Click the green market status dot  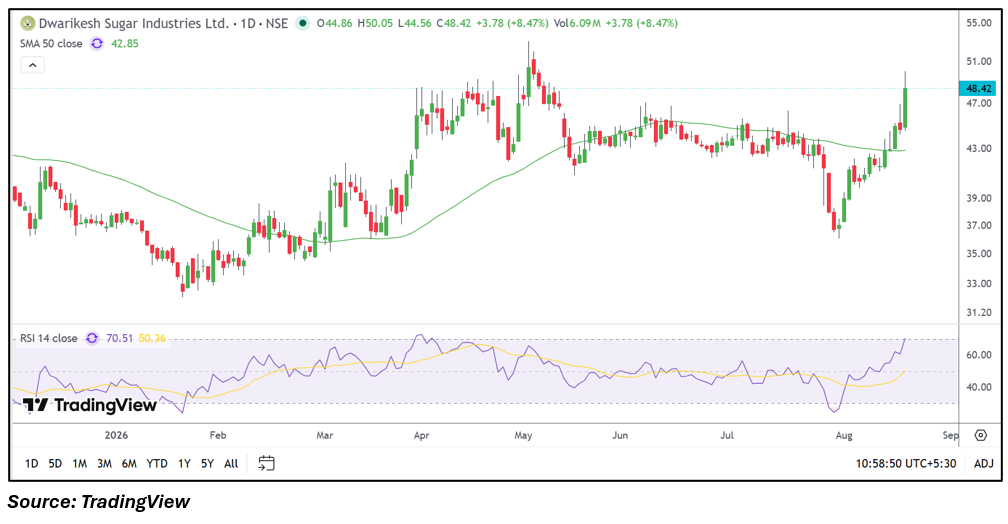(x=302, y=23)
